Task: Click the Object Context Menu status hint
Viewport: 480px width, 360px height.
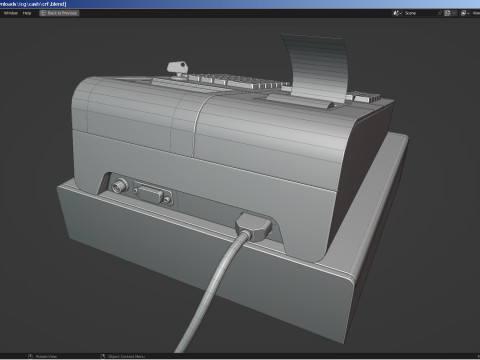Action: 123,357
